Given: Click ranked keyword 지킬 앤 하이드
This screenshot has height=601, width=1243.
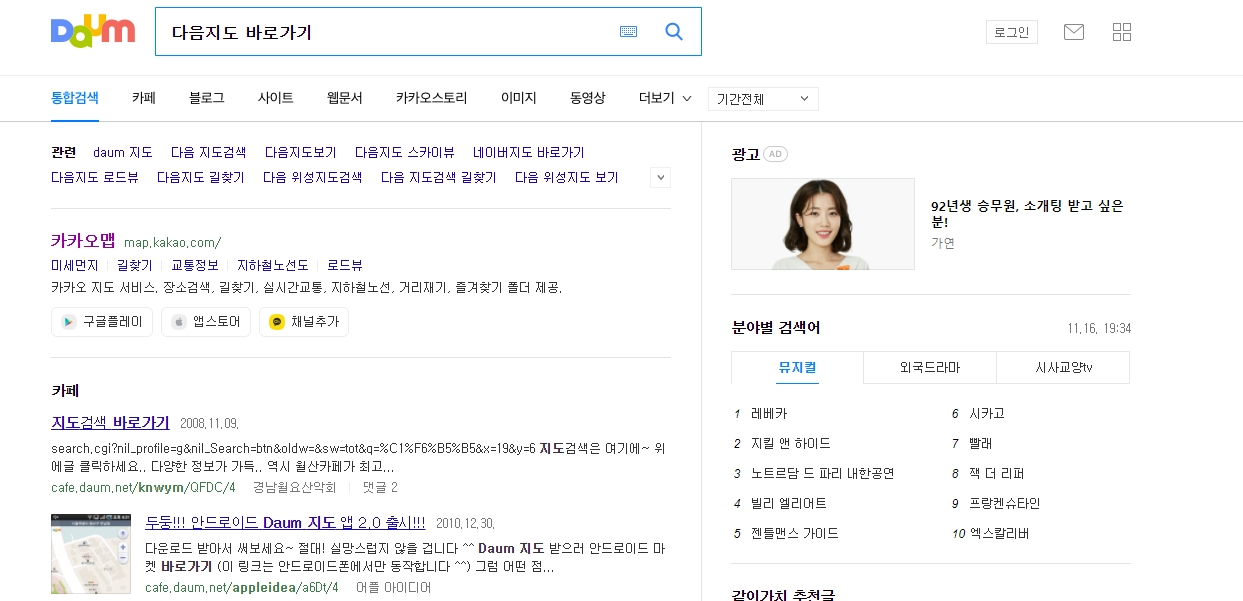Looking at the screenshot, I should 791,444.
